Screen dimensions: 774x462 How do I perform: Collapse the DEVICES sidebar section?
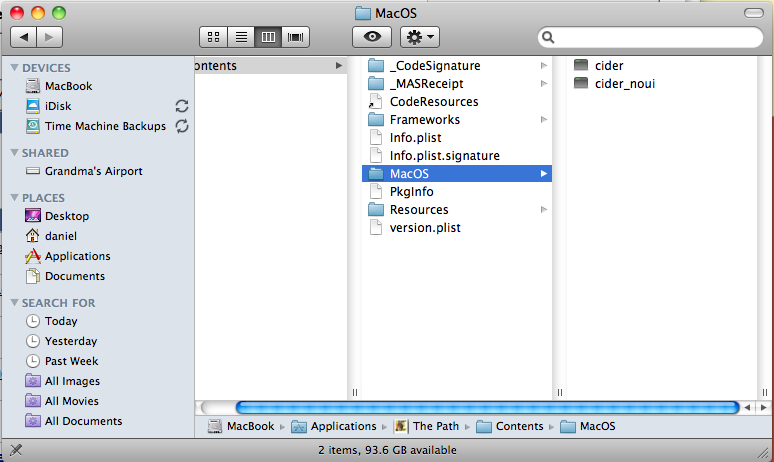pyautogui.click(x=14, y=68)
